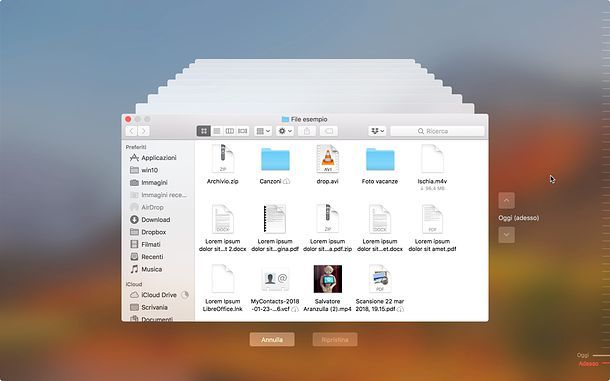
Task: Click the Ripristina button
Action: pos(335,339)
